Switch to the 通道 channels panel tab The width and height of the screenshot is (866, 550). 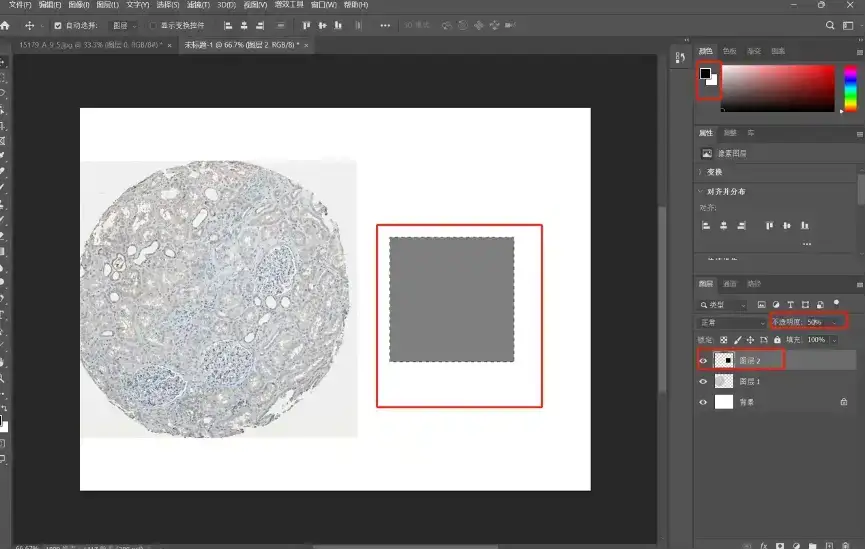tap(730, 284)
